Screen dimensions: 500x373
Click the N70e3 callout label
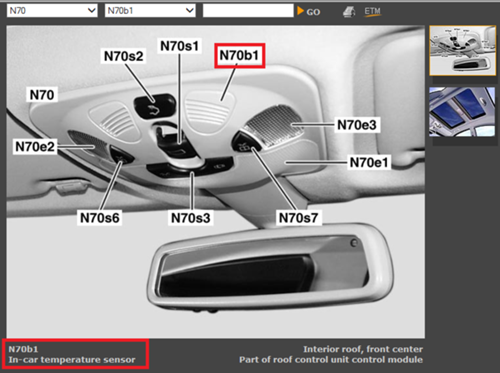point(357,125)
